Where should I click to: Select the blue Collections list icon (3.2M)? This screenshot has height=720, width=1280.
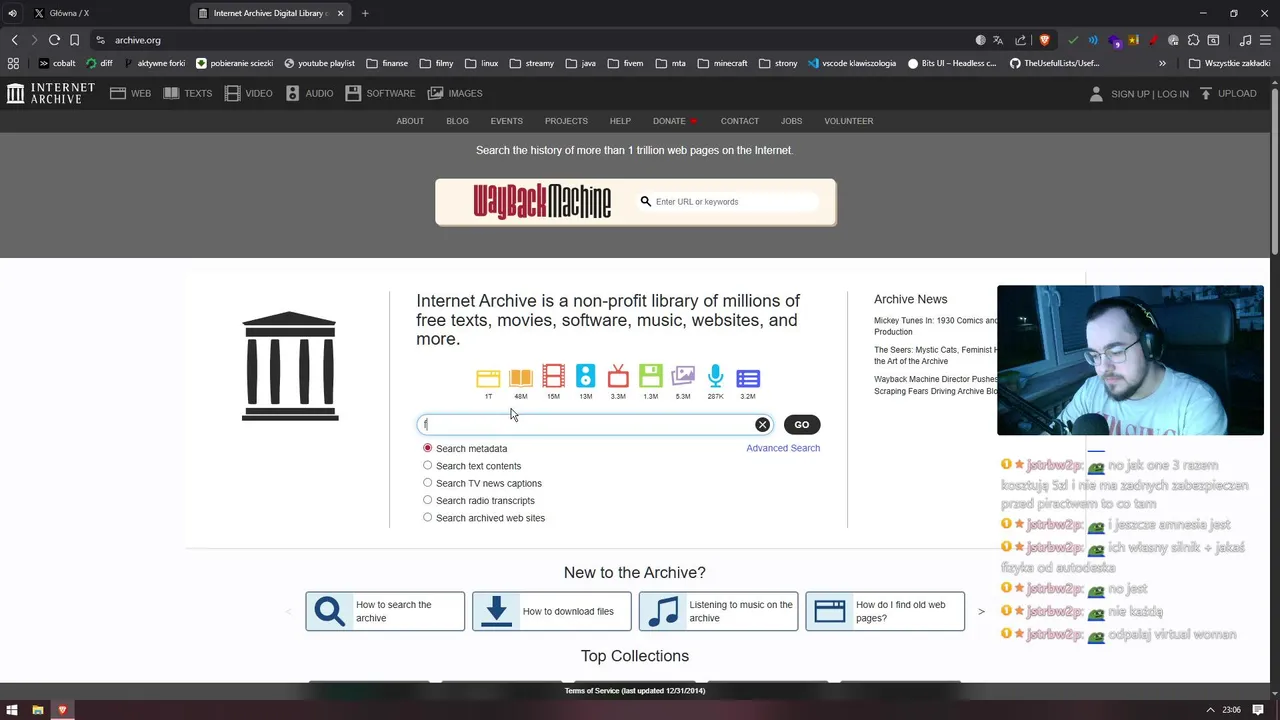pos(748,378)
